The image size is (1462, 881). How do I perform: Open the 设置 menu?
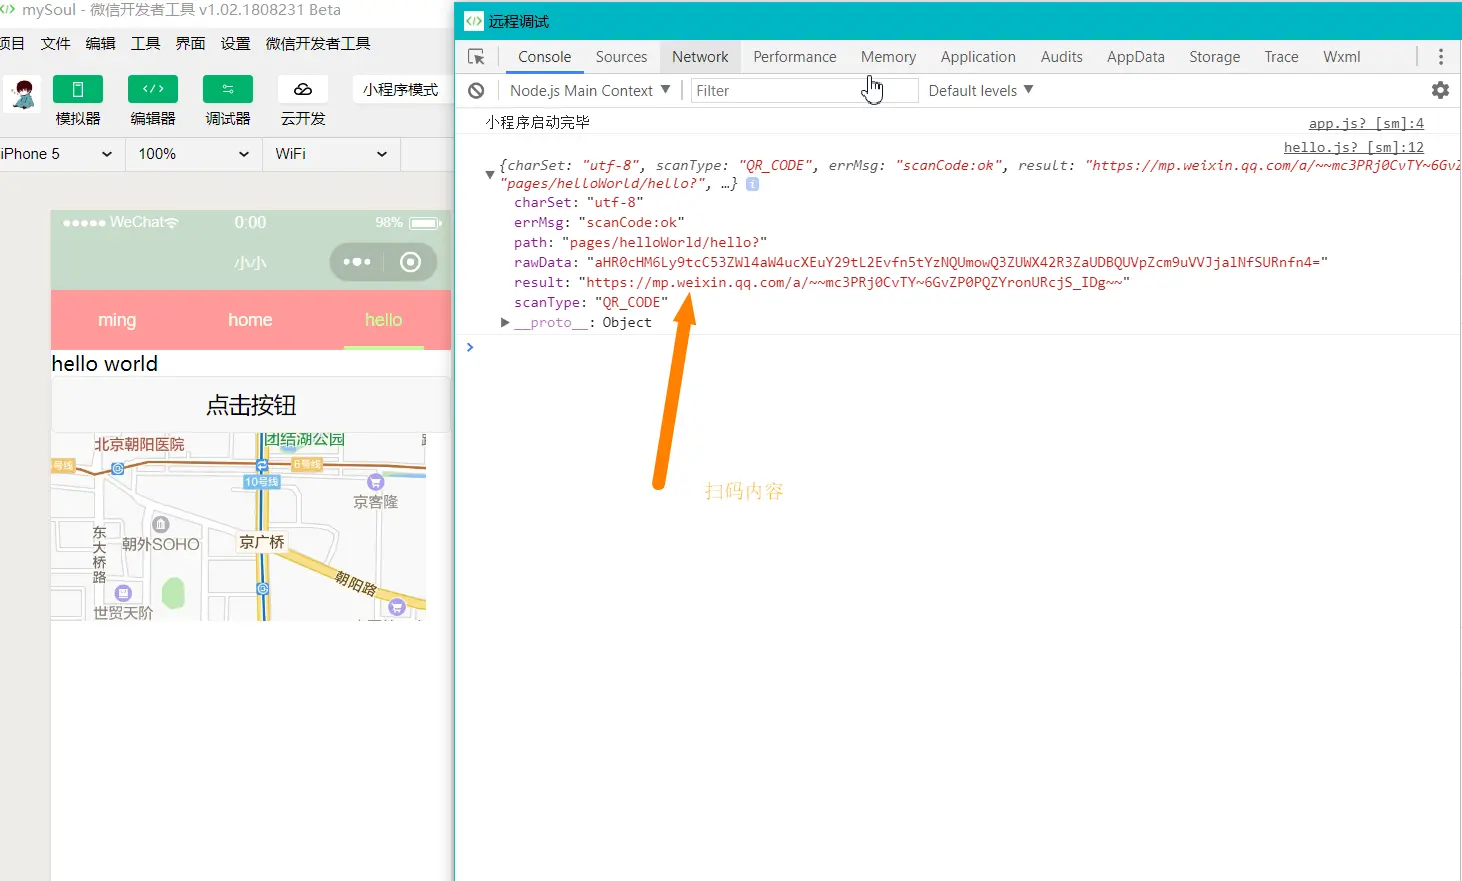pyautogui.click(x=235, y=43)
